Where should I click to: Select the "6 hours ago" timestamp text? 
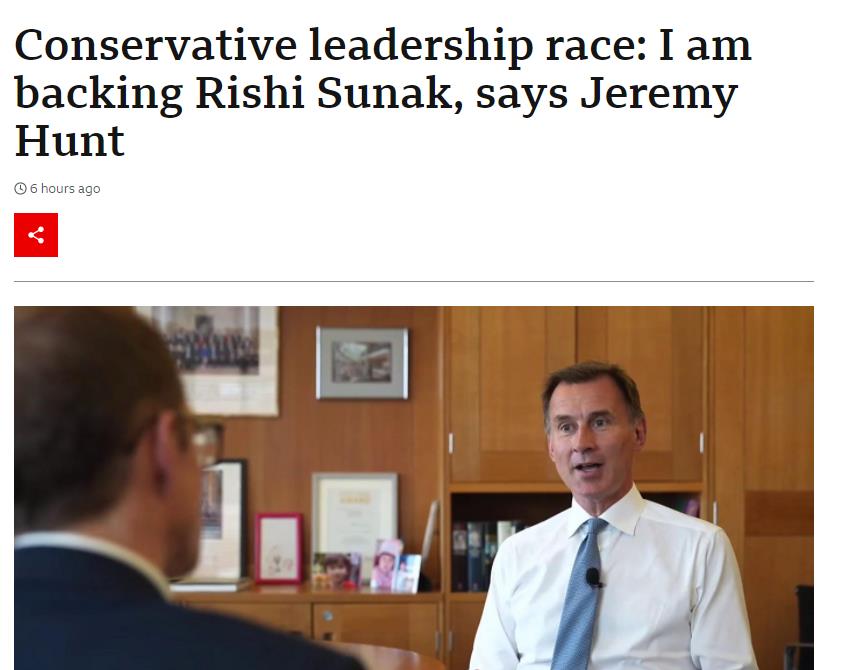(65, 189)
